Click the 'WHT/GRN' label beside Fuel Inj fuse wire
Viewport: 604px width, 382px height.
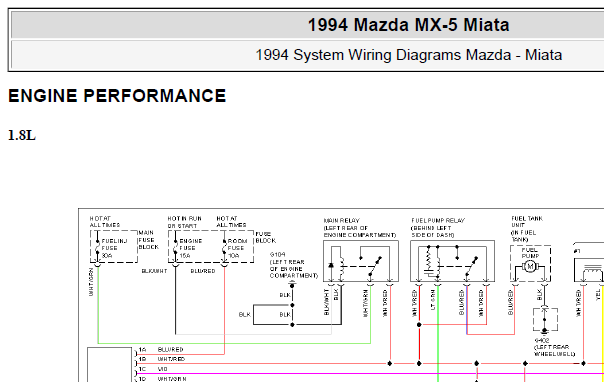point(91,282)
